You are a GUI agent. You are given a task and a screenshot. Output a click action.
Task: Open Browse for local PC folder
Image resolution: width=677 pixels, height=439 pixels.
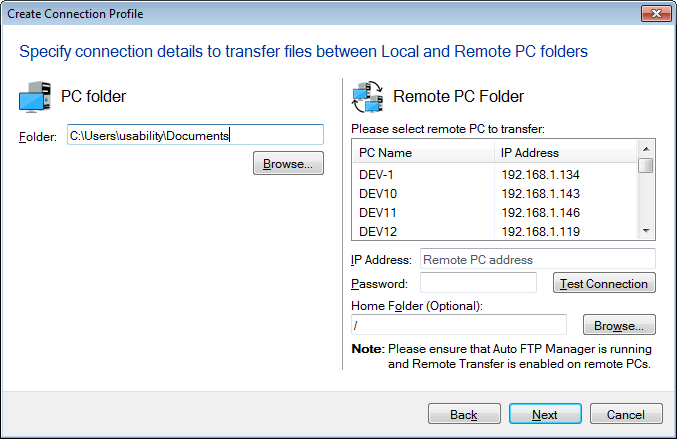point(288,163)
